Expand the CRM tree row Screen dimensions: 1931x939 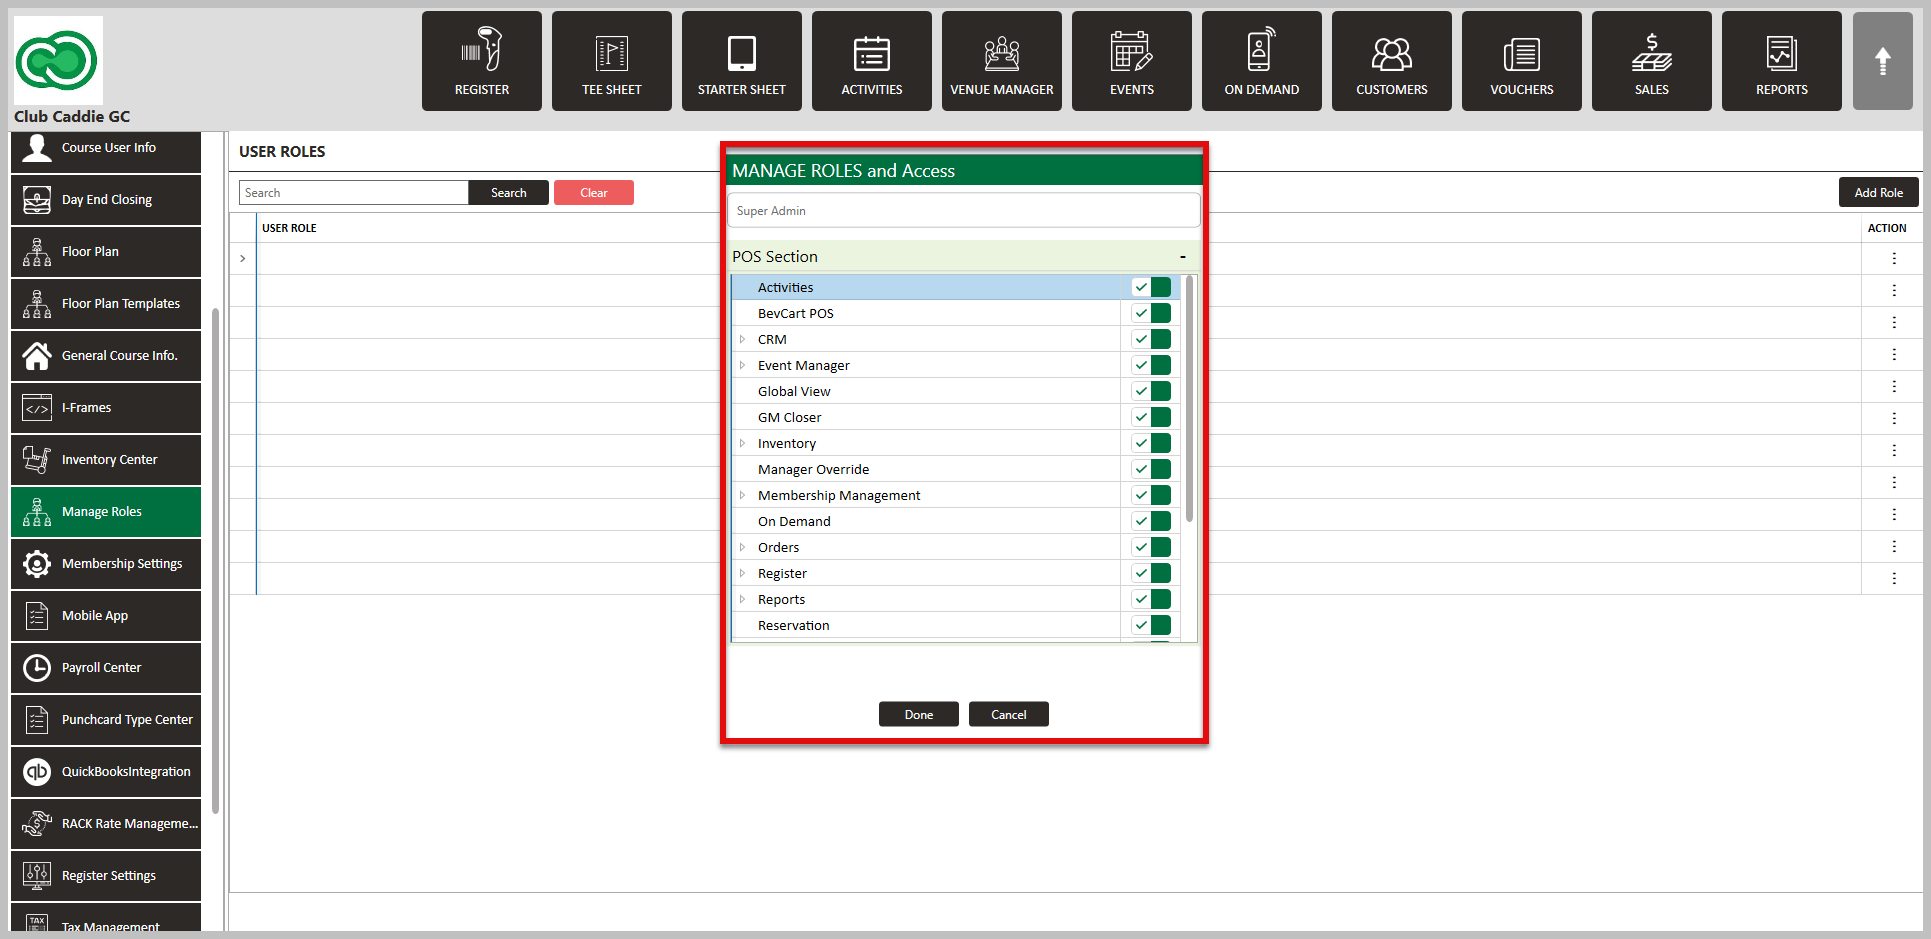click(742, 339)
